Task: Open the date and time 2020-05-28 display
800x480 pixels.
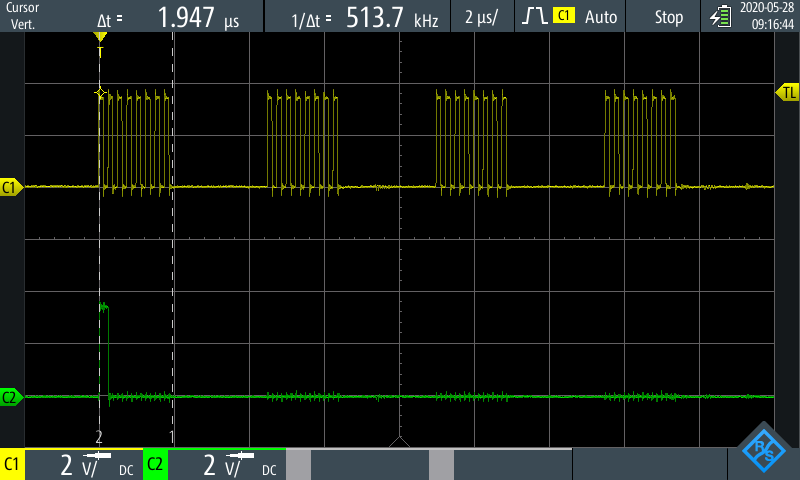Action: click(767, 16)
